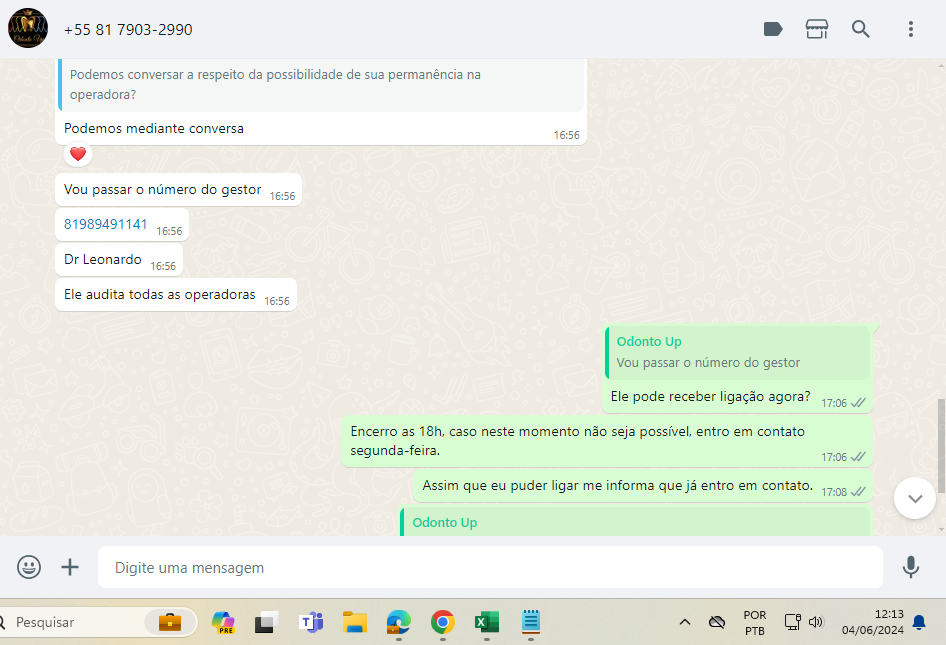Click the chat vertical scrollbar thumb

point(941,445)
